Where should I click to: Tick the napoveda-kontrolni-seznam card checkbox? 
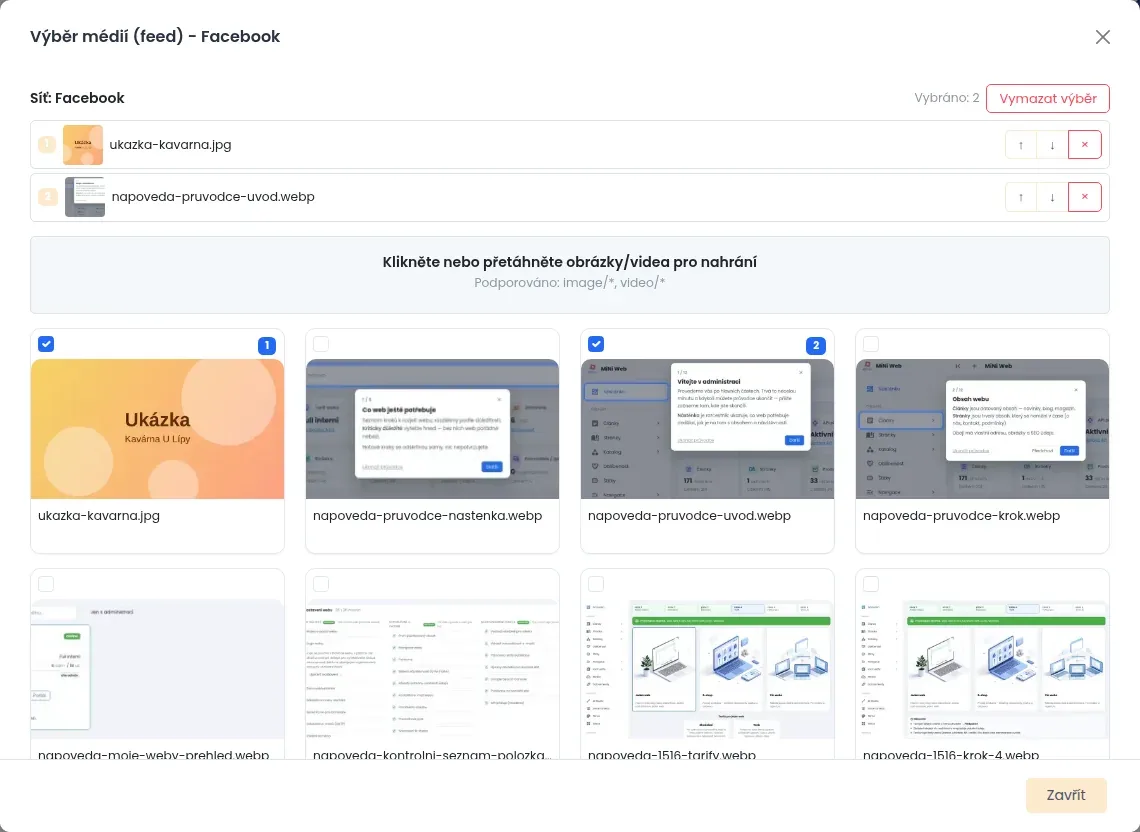(x=321, y=584)
